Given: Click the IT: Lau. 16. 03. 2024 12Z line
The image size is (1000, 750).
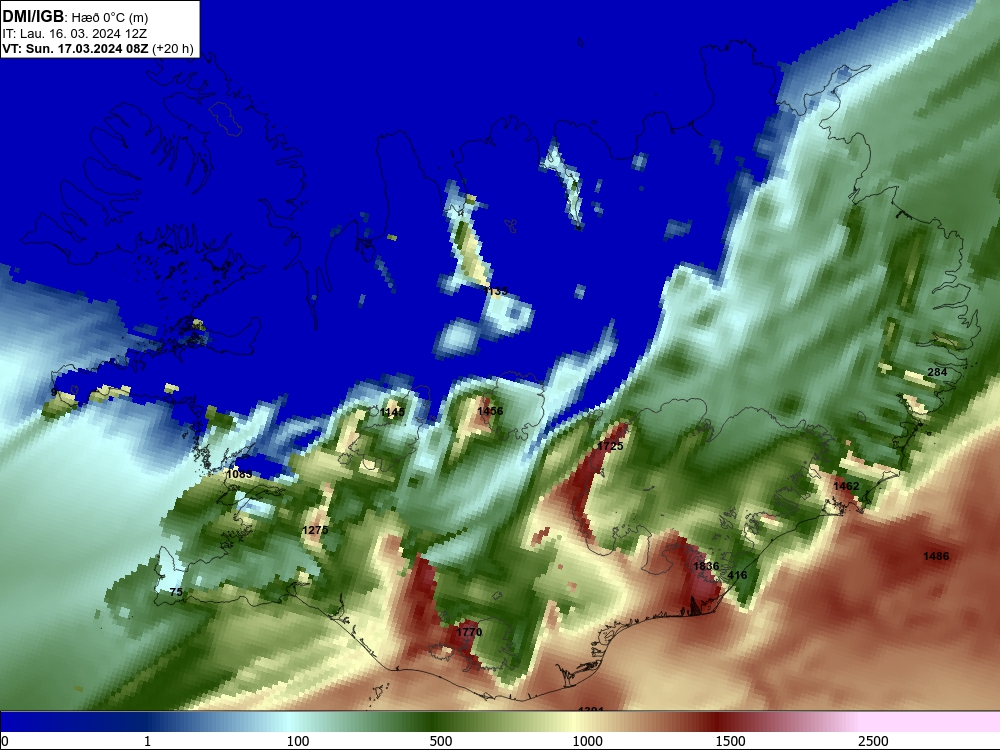Looking at the screenshot, I should (75, 34).
